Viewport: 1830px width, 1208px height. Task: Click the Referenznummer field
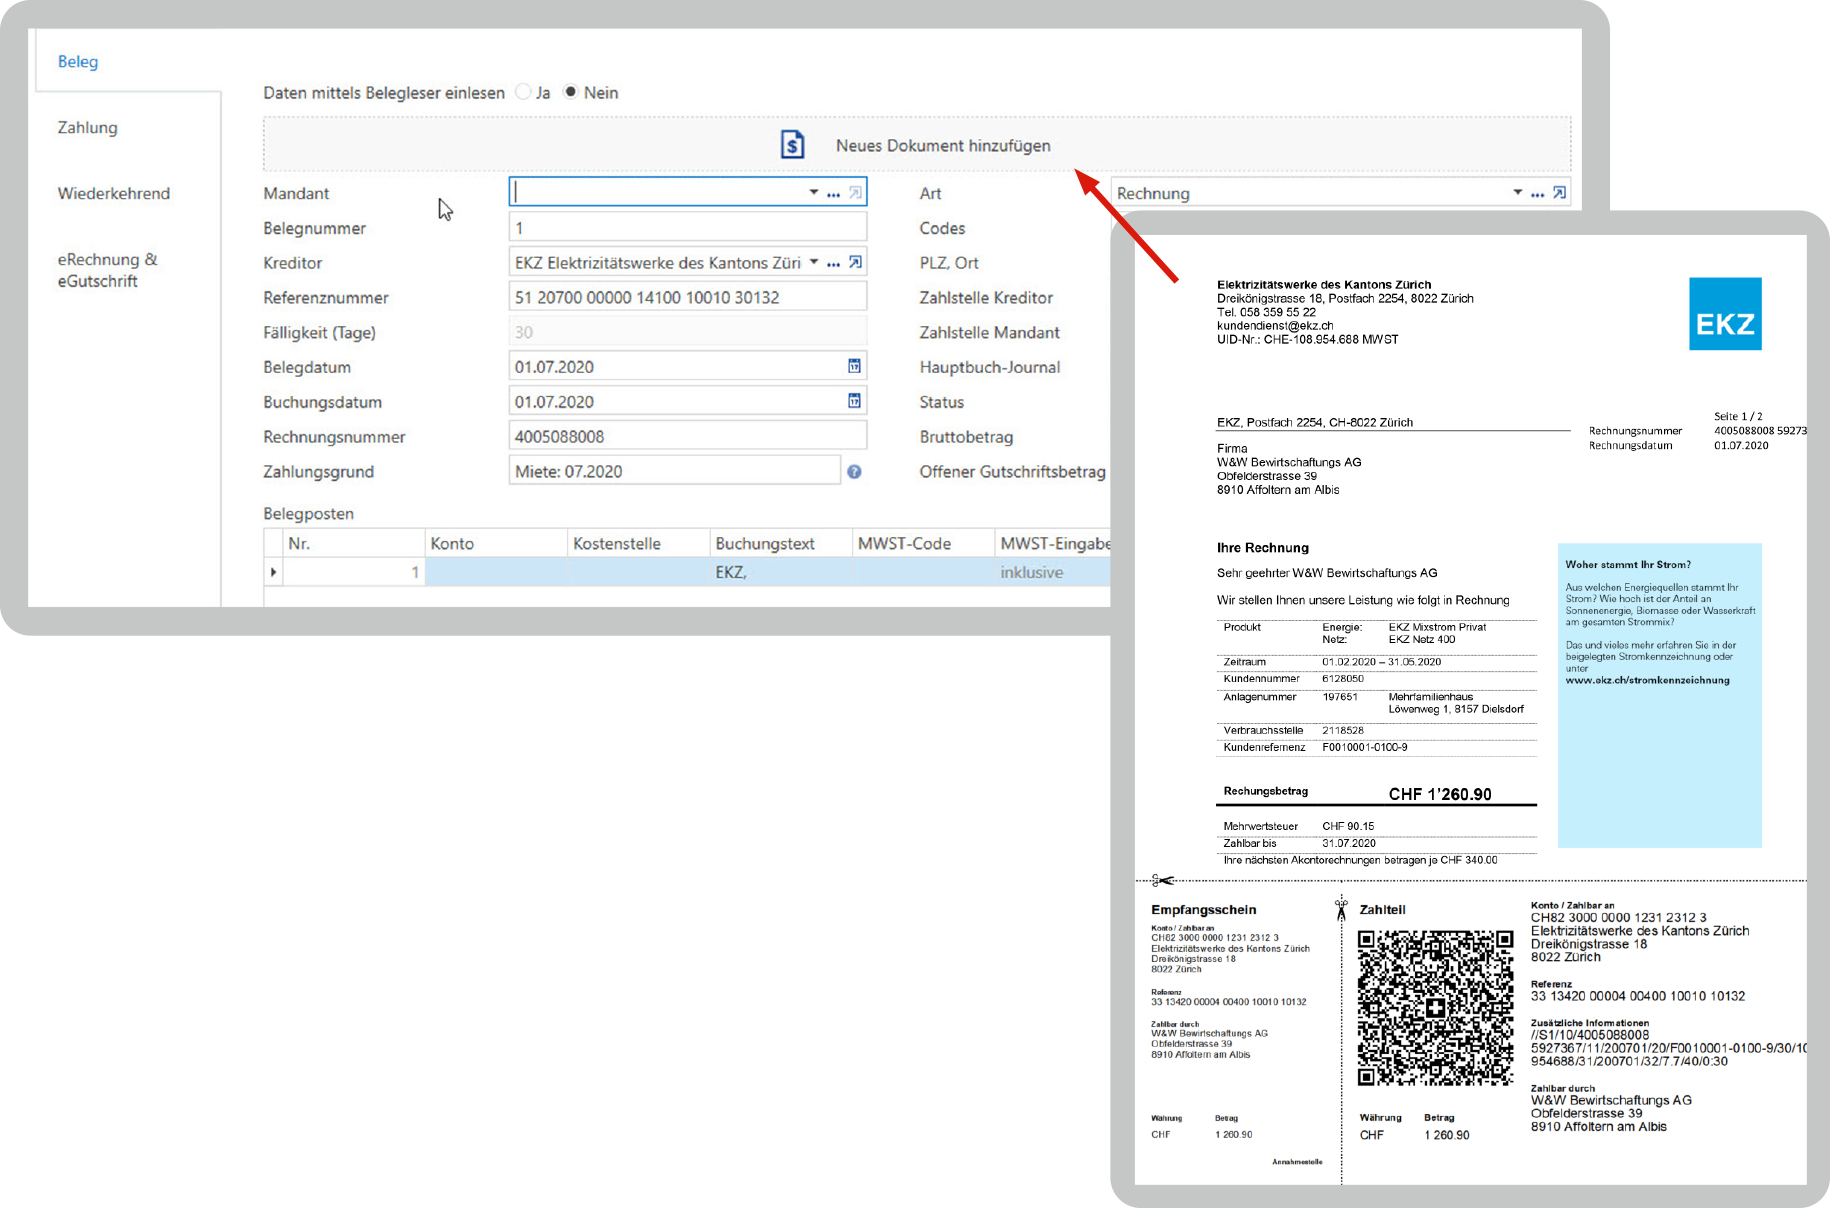point(688,297)
